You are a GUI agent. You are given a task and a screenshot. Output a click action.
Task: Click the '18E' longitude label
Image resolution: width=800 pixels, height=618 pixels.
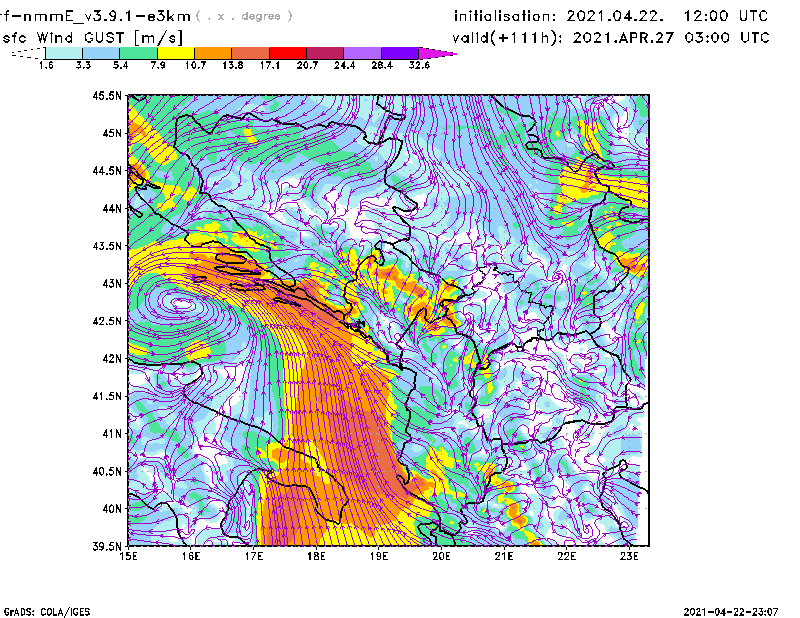tap(316, 556)
